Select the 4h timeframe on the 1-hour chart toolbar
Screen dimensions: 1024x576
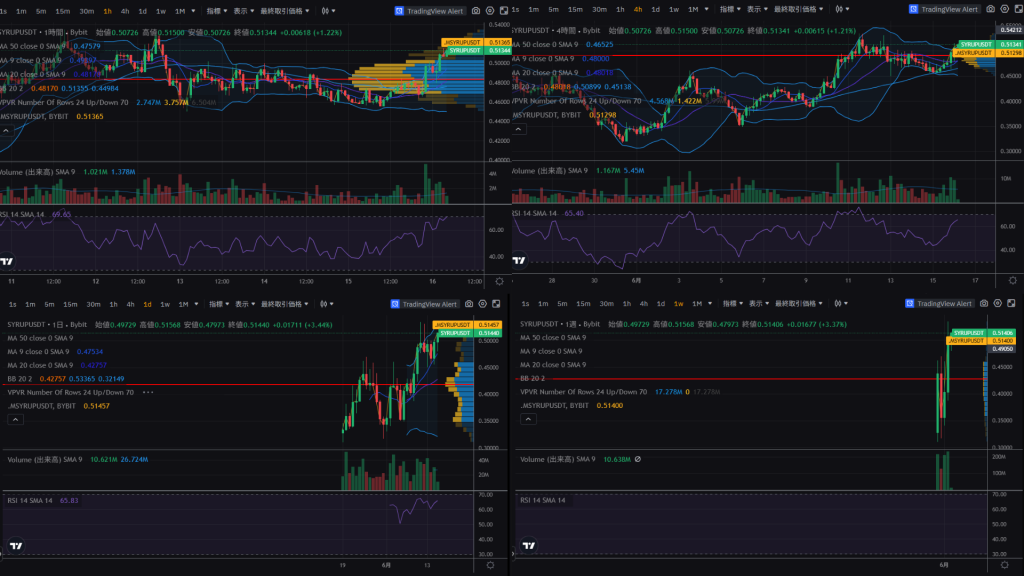(125, 11)
